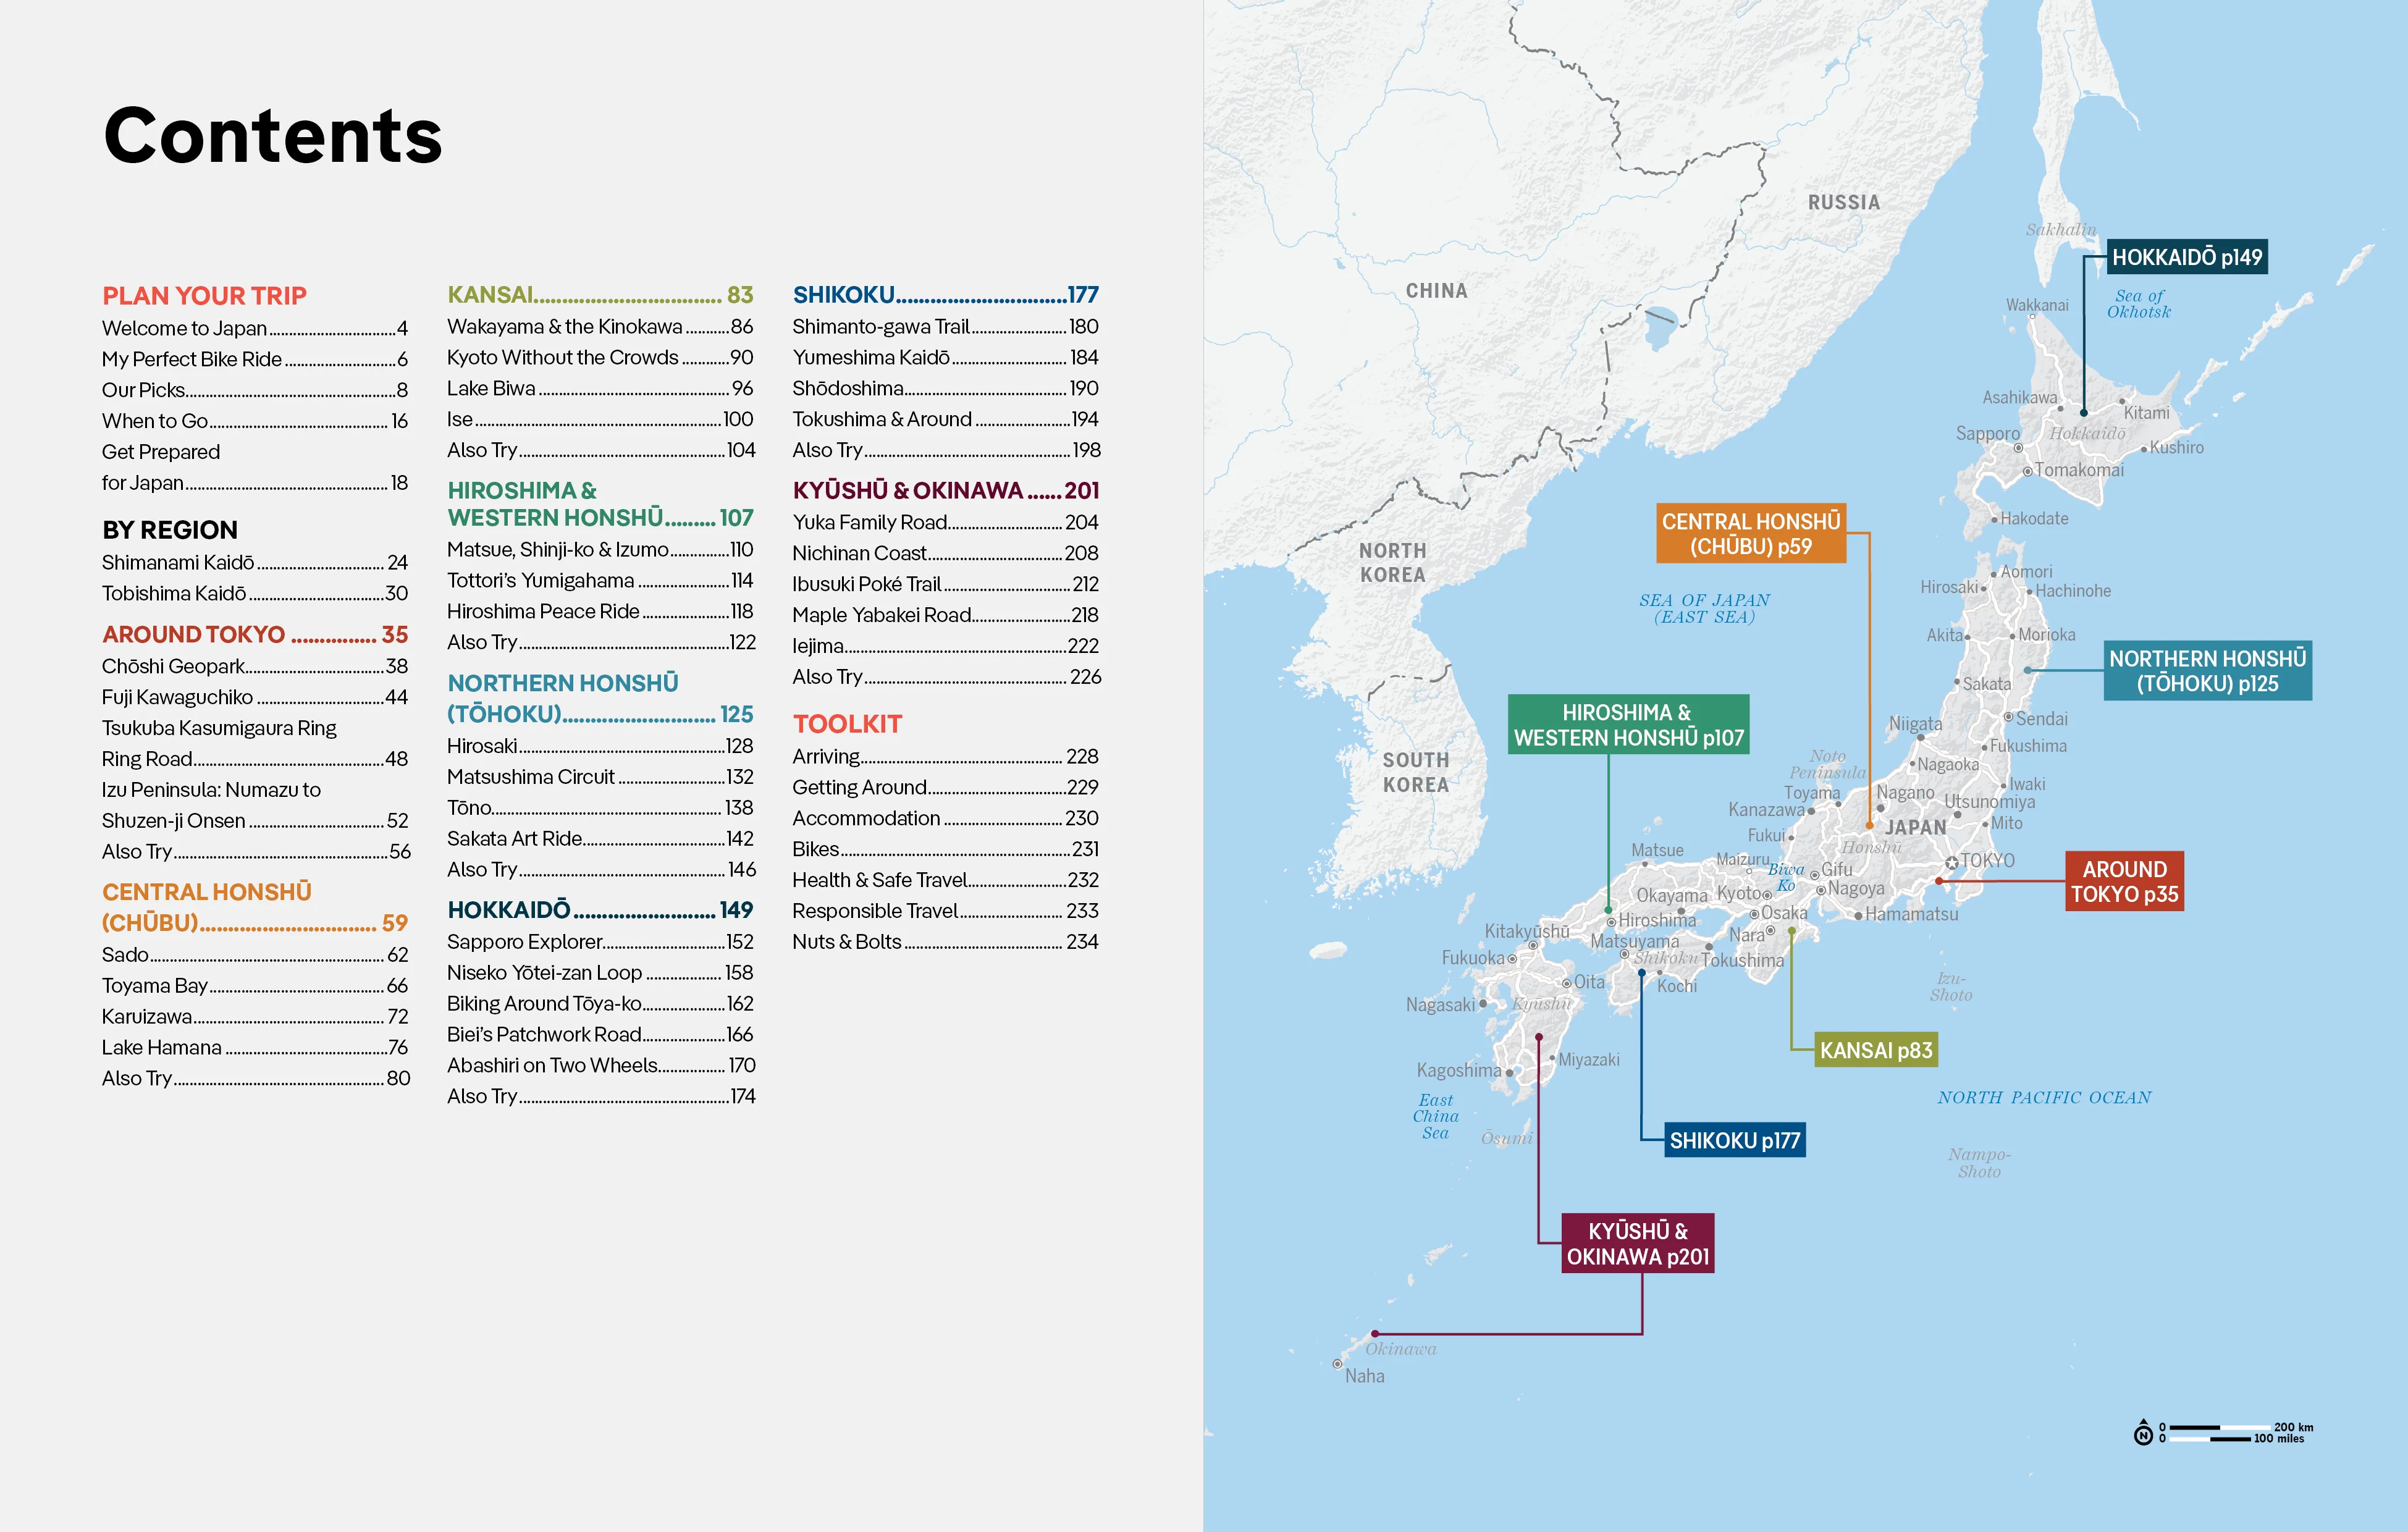2408x1532 pixels.
Task: Click the Tokyo capital star marker
Action: click(x=1951, y=863)
